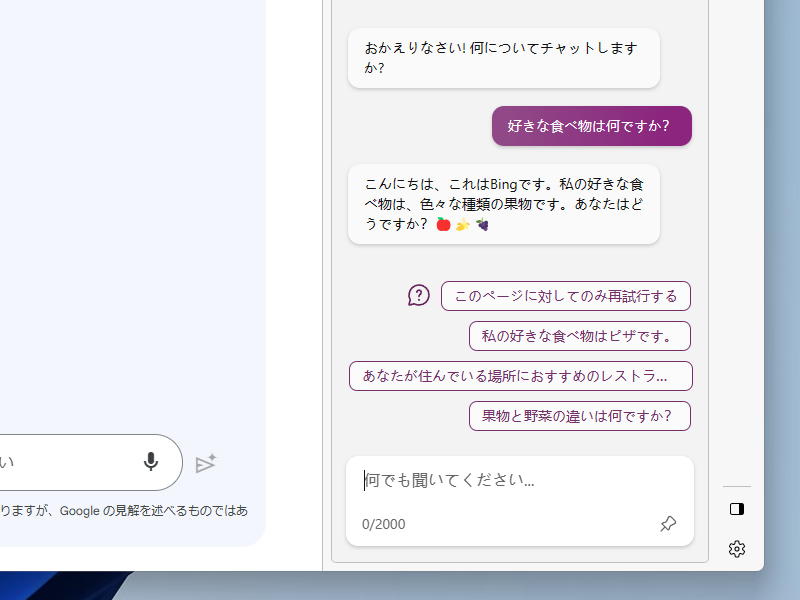Select suggestion 私の好きな食べ物はピザです。

pos(580,336)
